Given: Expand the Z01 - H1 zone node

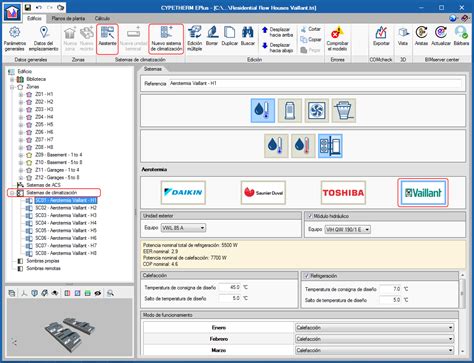Looking at the screenshot, I should point(21,94).
